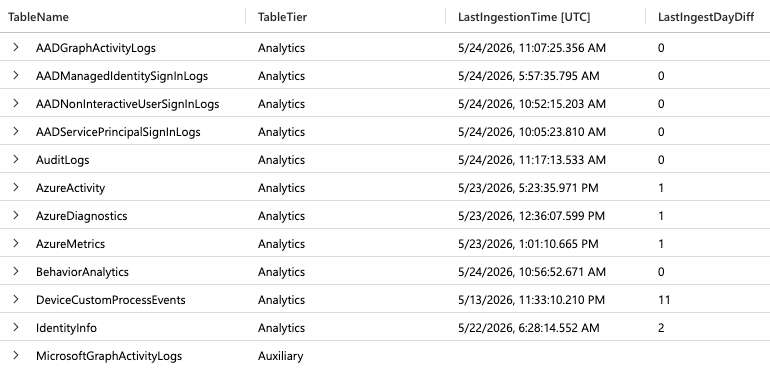The height and width of the screenshot is (368, 770).
Task: Click ingestion time 5/24/2026, 11:17:13.533 AM
Action: pyautogui.click(x=532, y=160)
